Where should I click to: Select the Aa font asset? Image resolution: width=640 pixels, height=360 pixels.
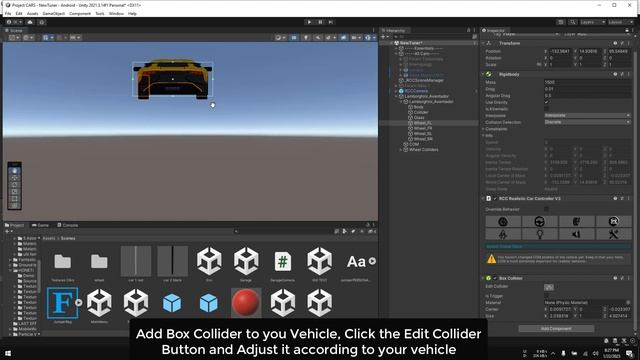click(356, 262)
